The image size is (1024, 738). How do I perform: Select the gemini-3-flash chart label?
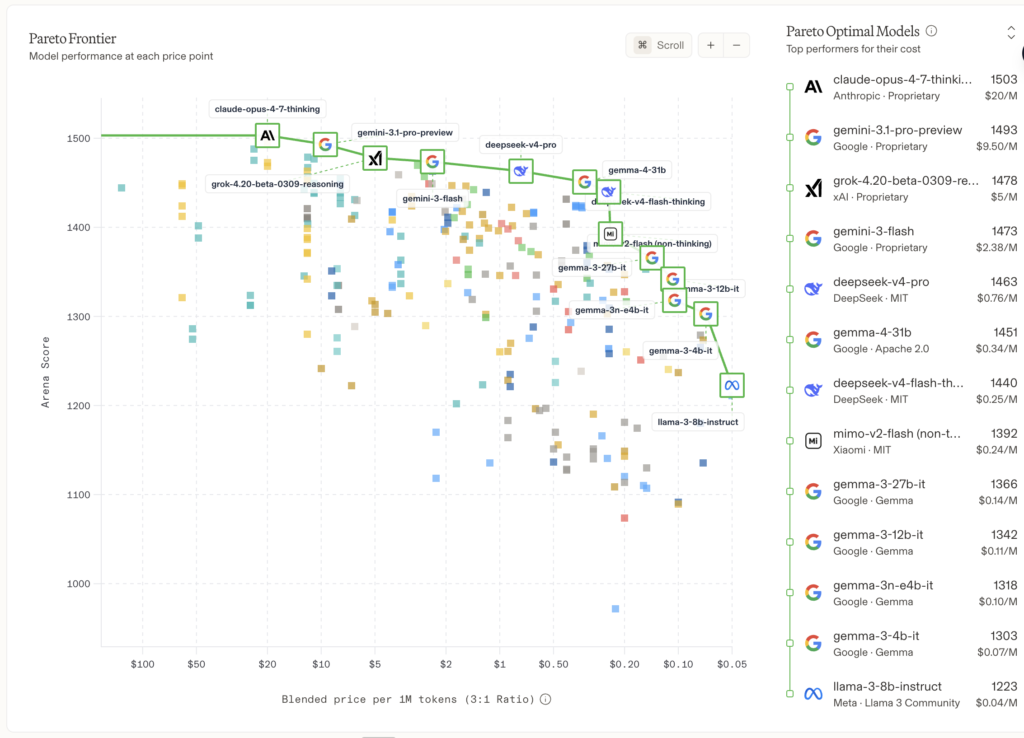pos(432,199)
